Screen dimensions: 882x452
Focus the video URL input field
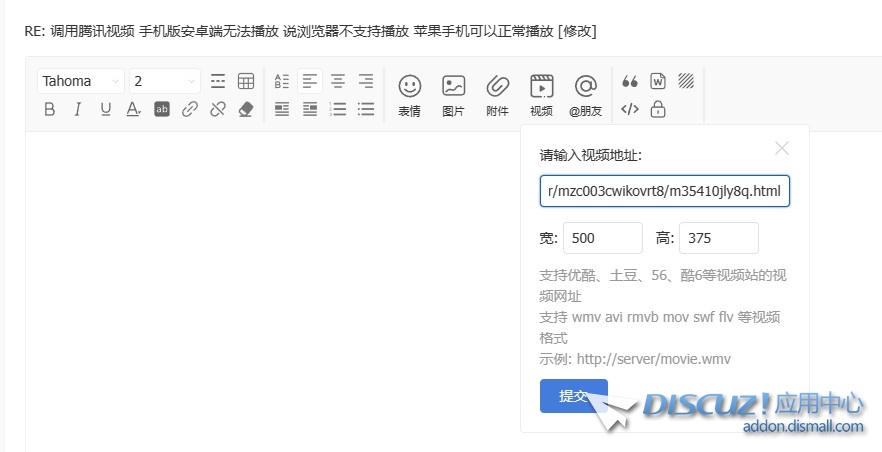pos(665,191)
